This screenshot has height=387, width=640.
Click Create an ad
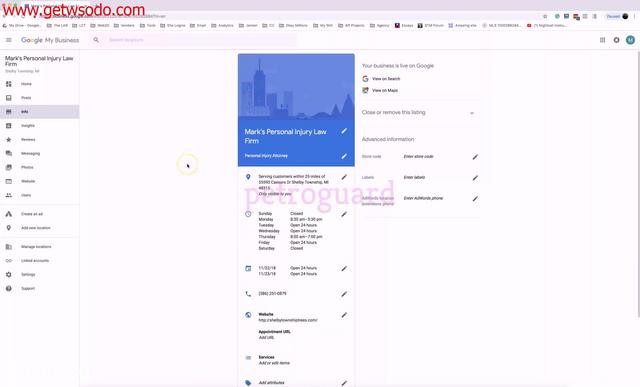coord(40,214)
